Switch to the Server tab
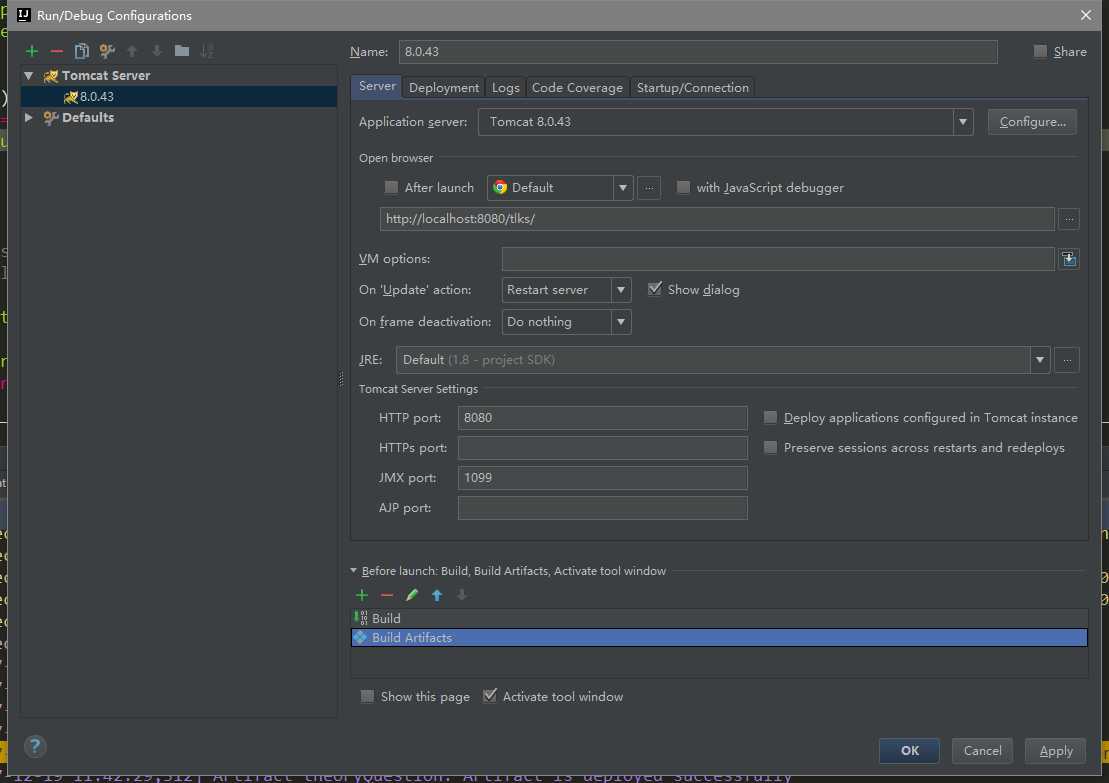This screenshot has width=1109, height=783. click(x=377, y=86)
